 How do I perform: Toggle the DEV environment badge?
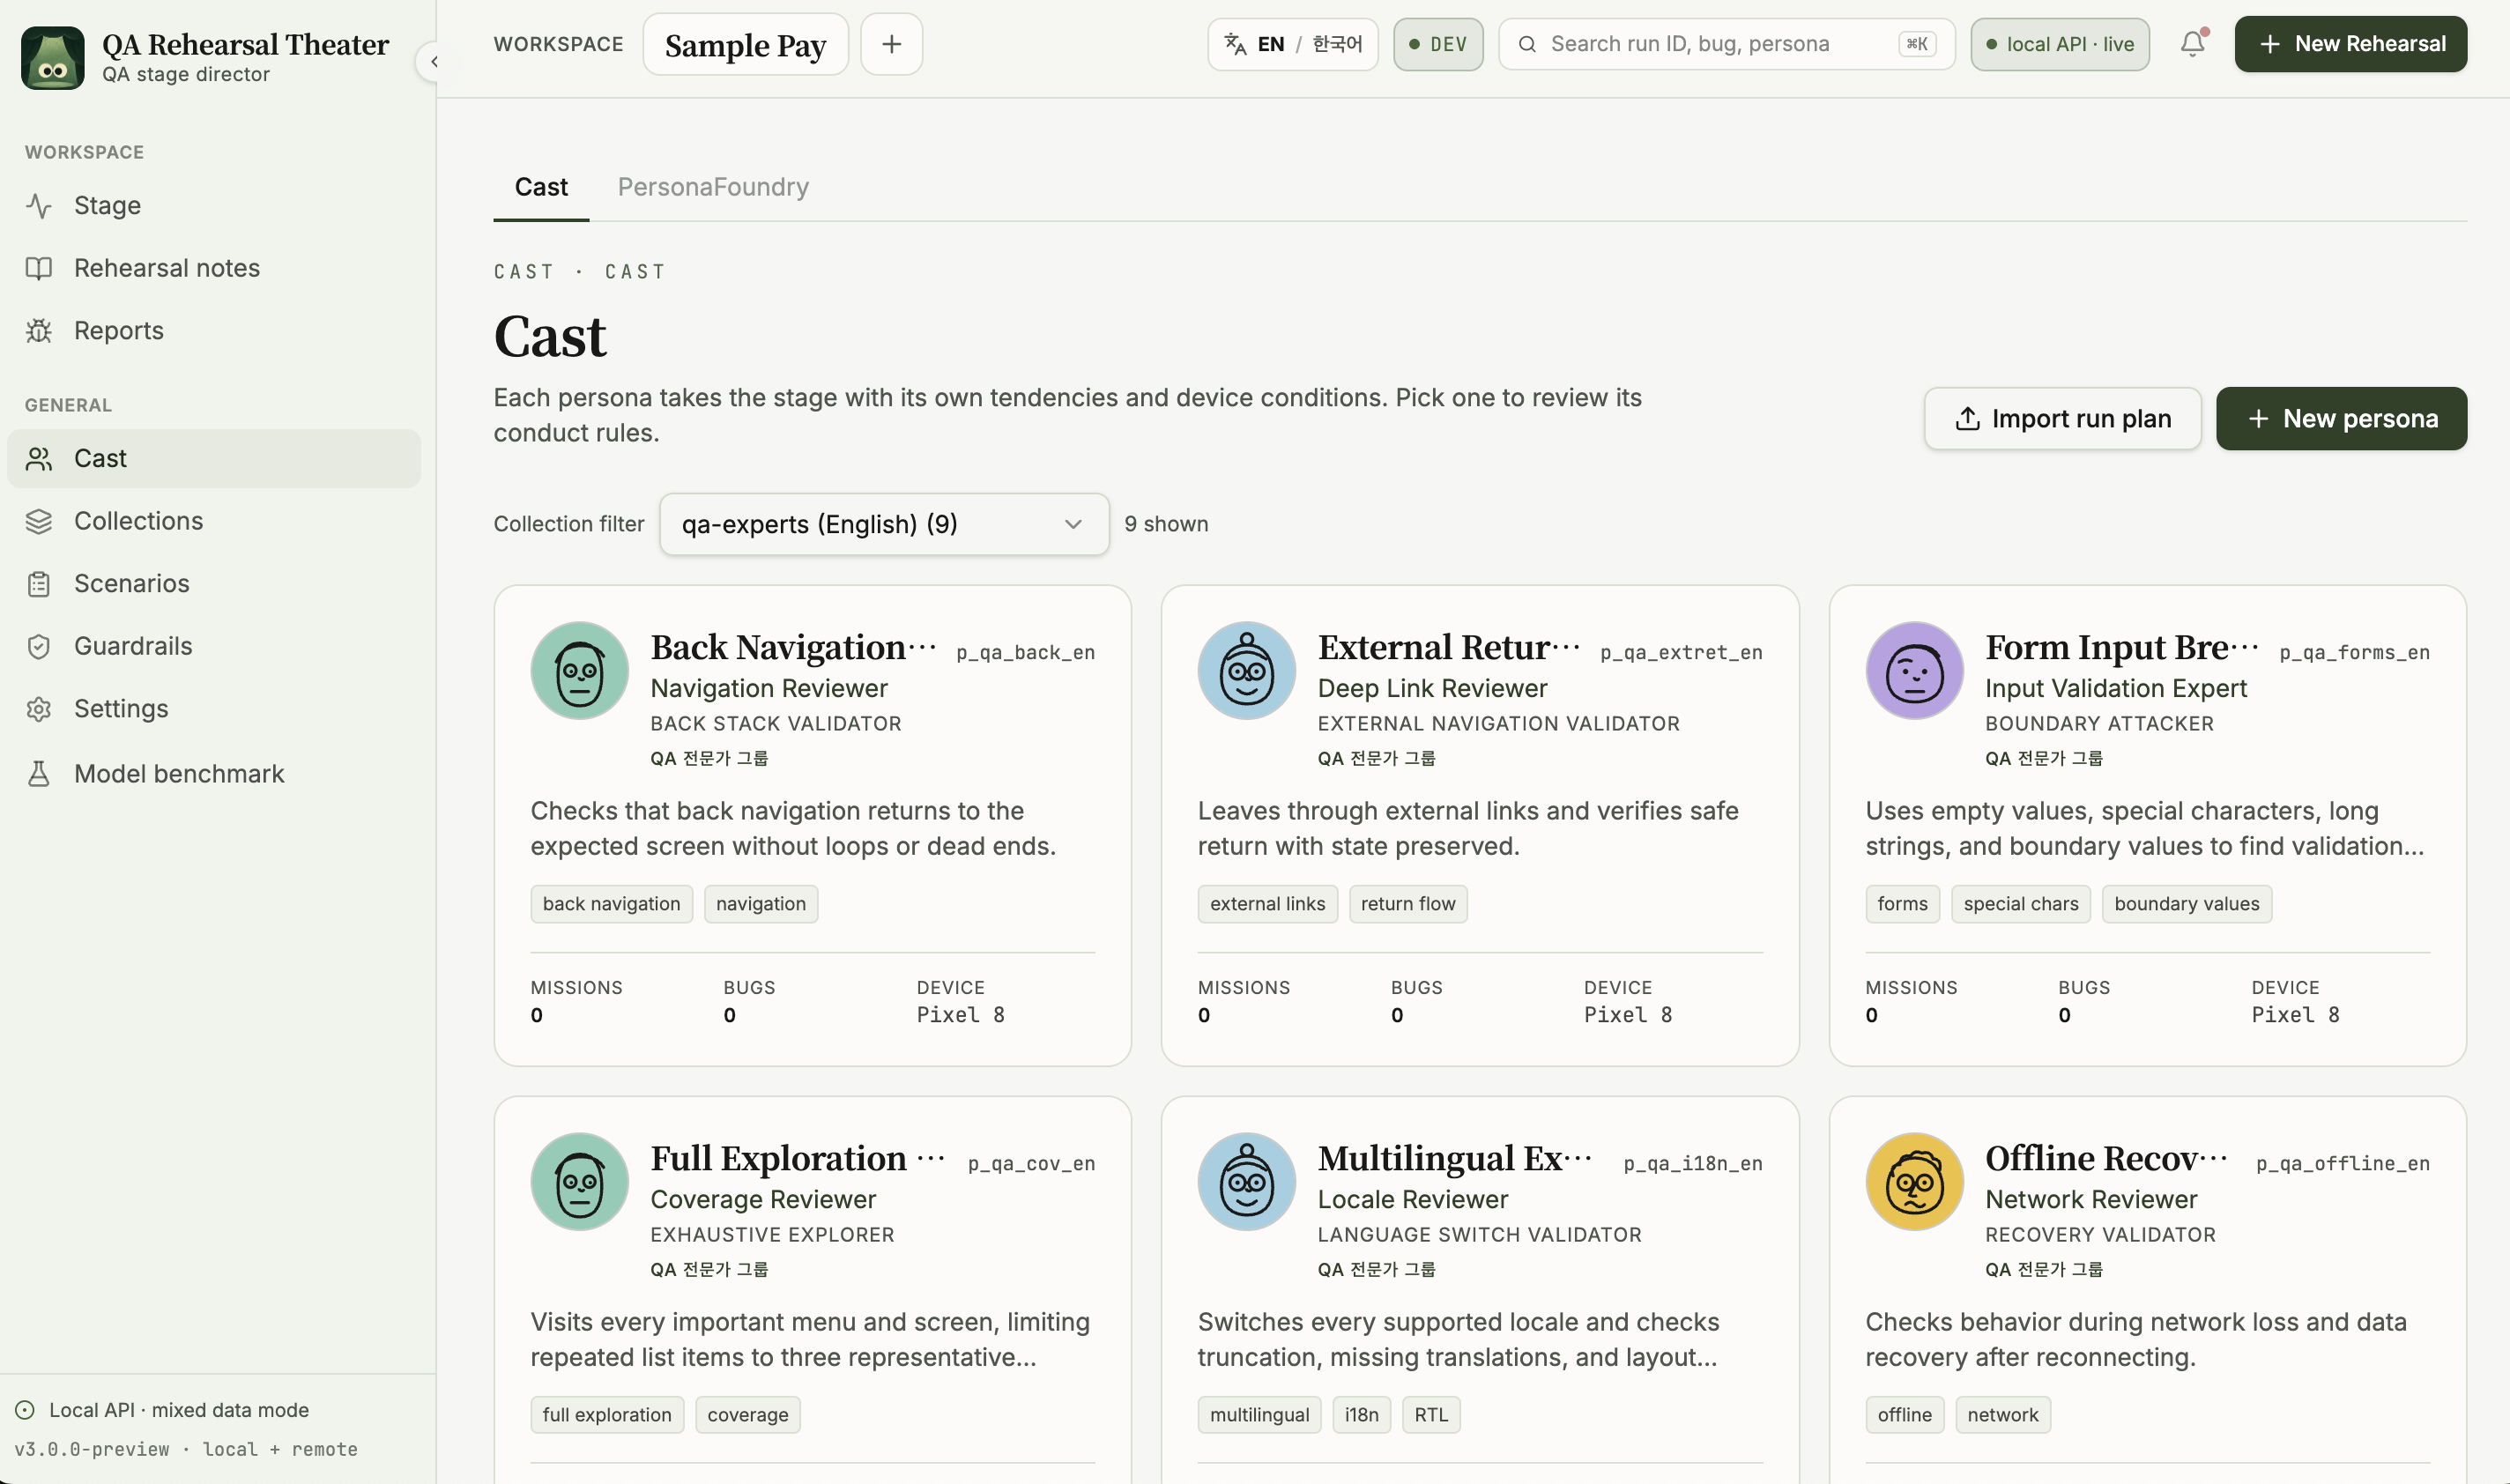pyautogui.click(x=1438, y=44)
